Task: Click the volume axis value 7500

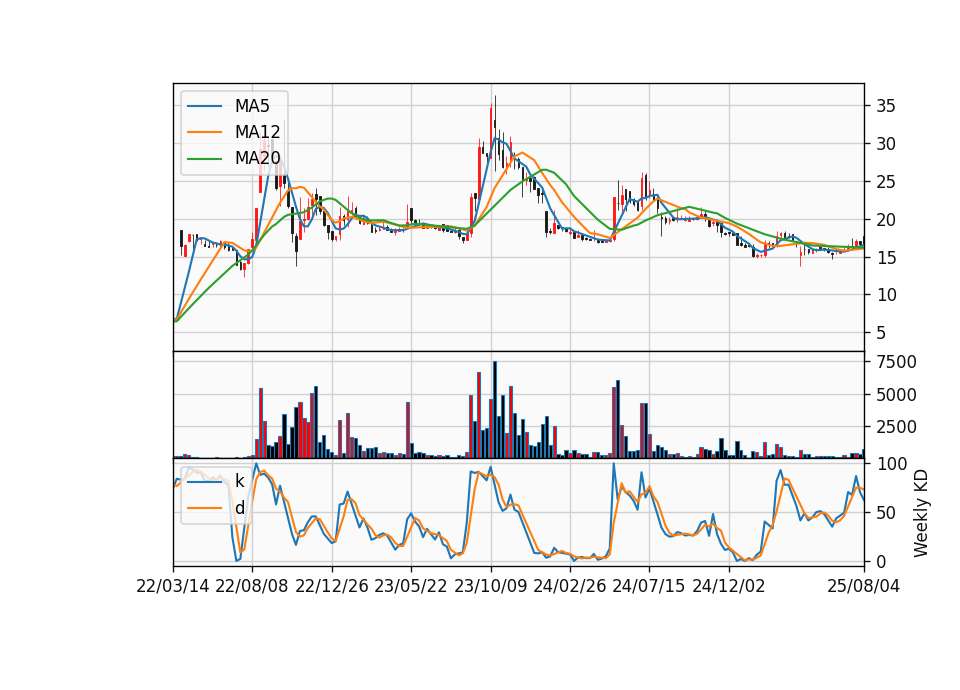Action: coord(896,362)
